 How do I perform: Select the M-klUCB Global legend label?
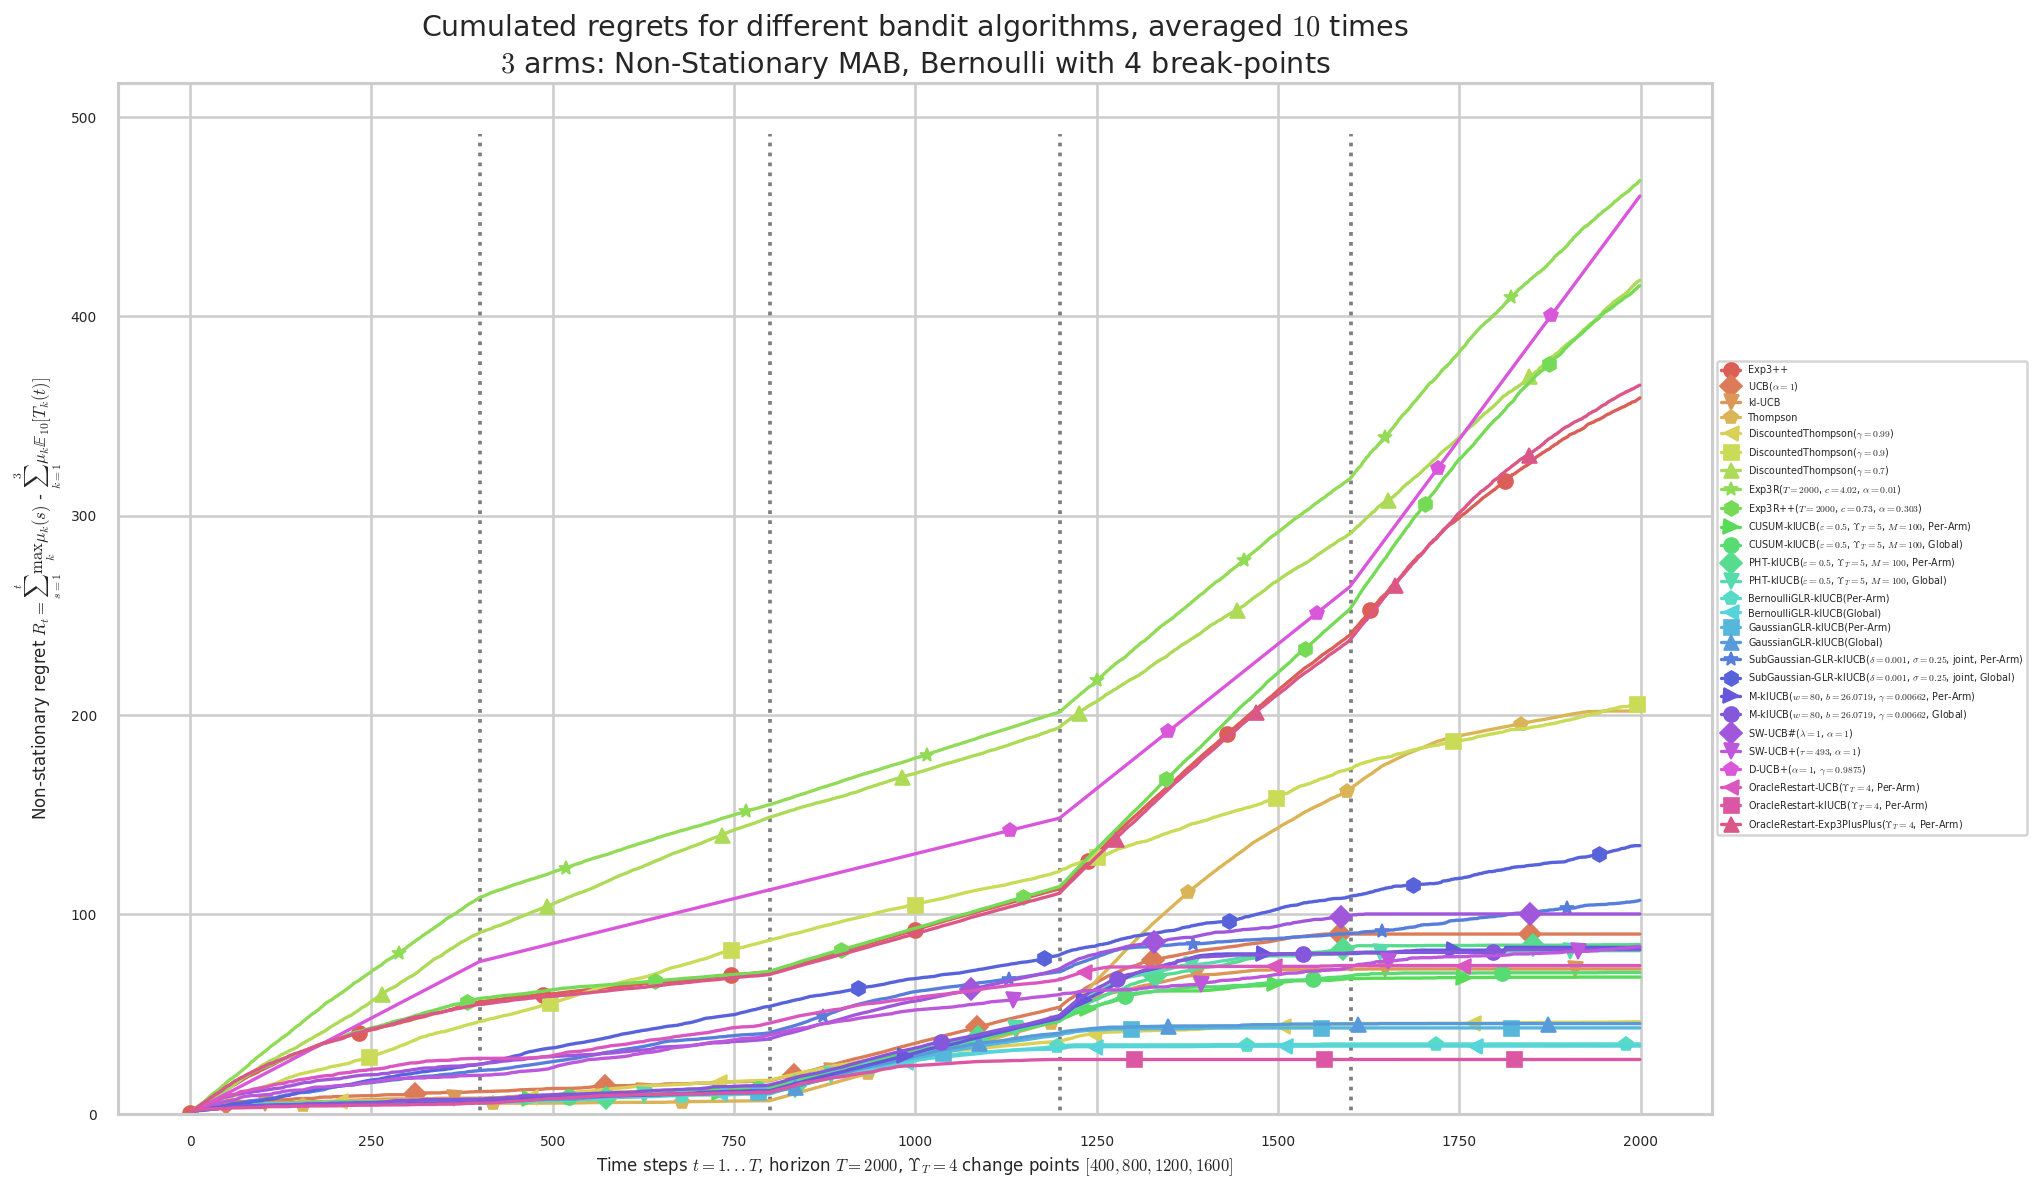point(1857,714)
